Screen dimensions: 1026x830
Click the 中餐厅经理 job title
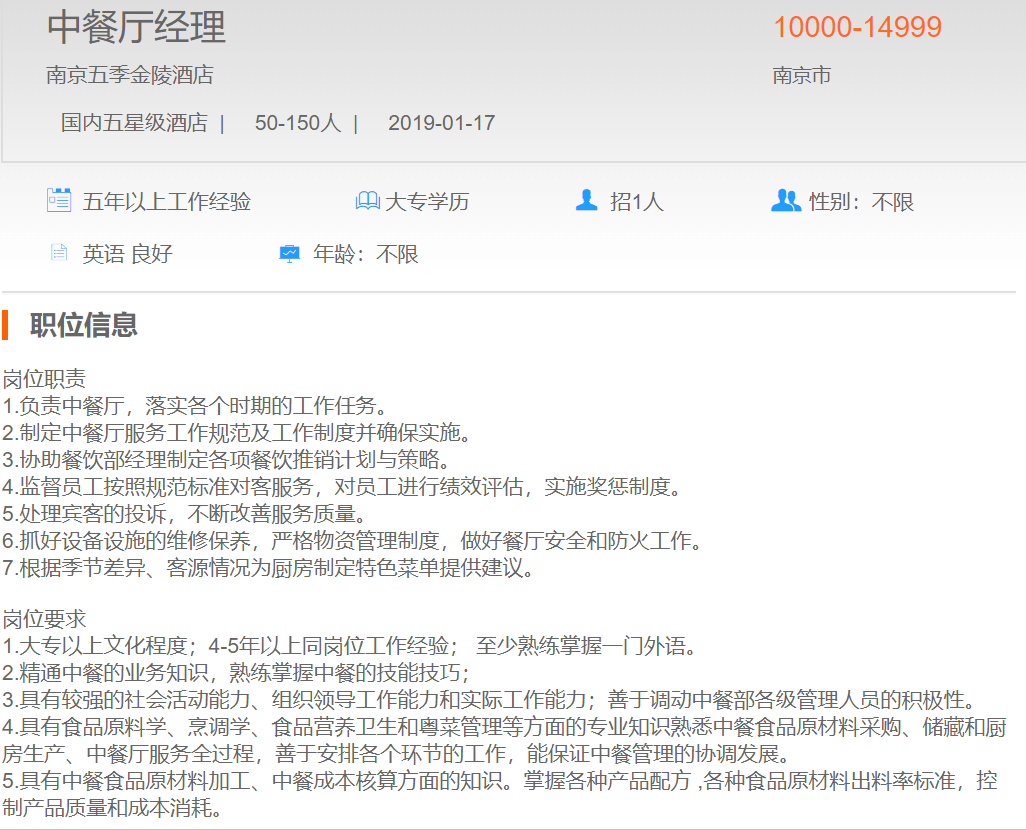coord(136,27)
